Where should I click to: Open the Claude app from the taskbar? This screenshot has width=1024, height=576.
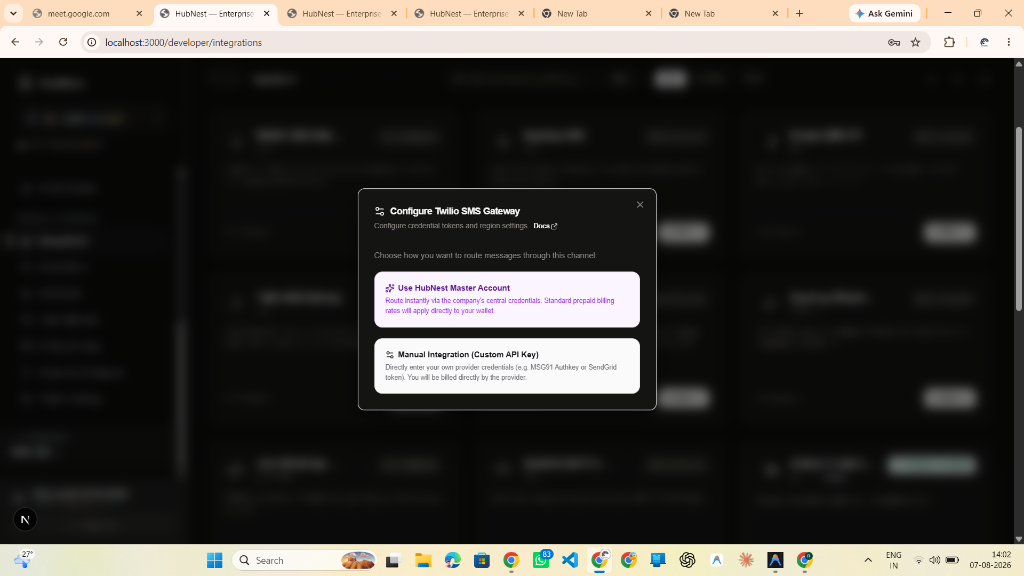coord(746,560)
